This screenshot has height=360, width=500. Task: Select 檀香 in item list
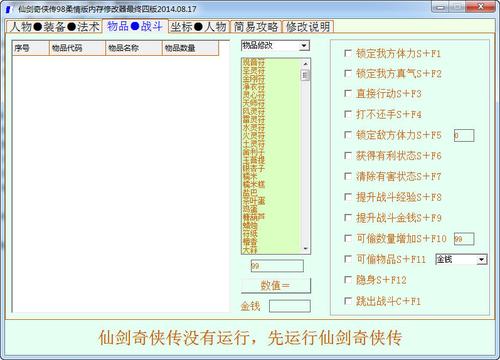(x=250, y=241)
